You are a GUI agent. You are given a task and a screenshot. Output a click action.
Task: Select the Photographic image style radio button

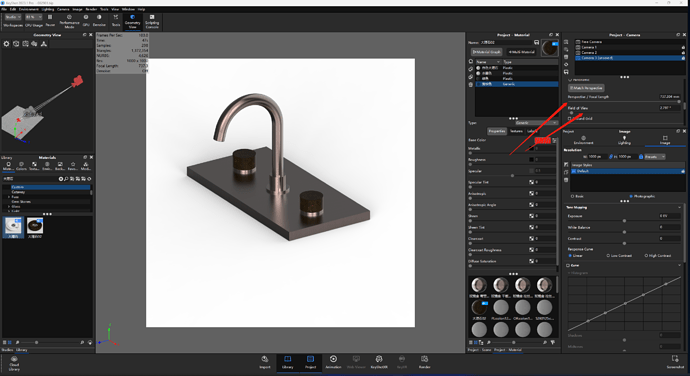[631, 196]
